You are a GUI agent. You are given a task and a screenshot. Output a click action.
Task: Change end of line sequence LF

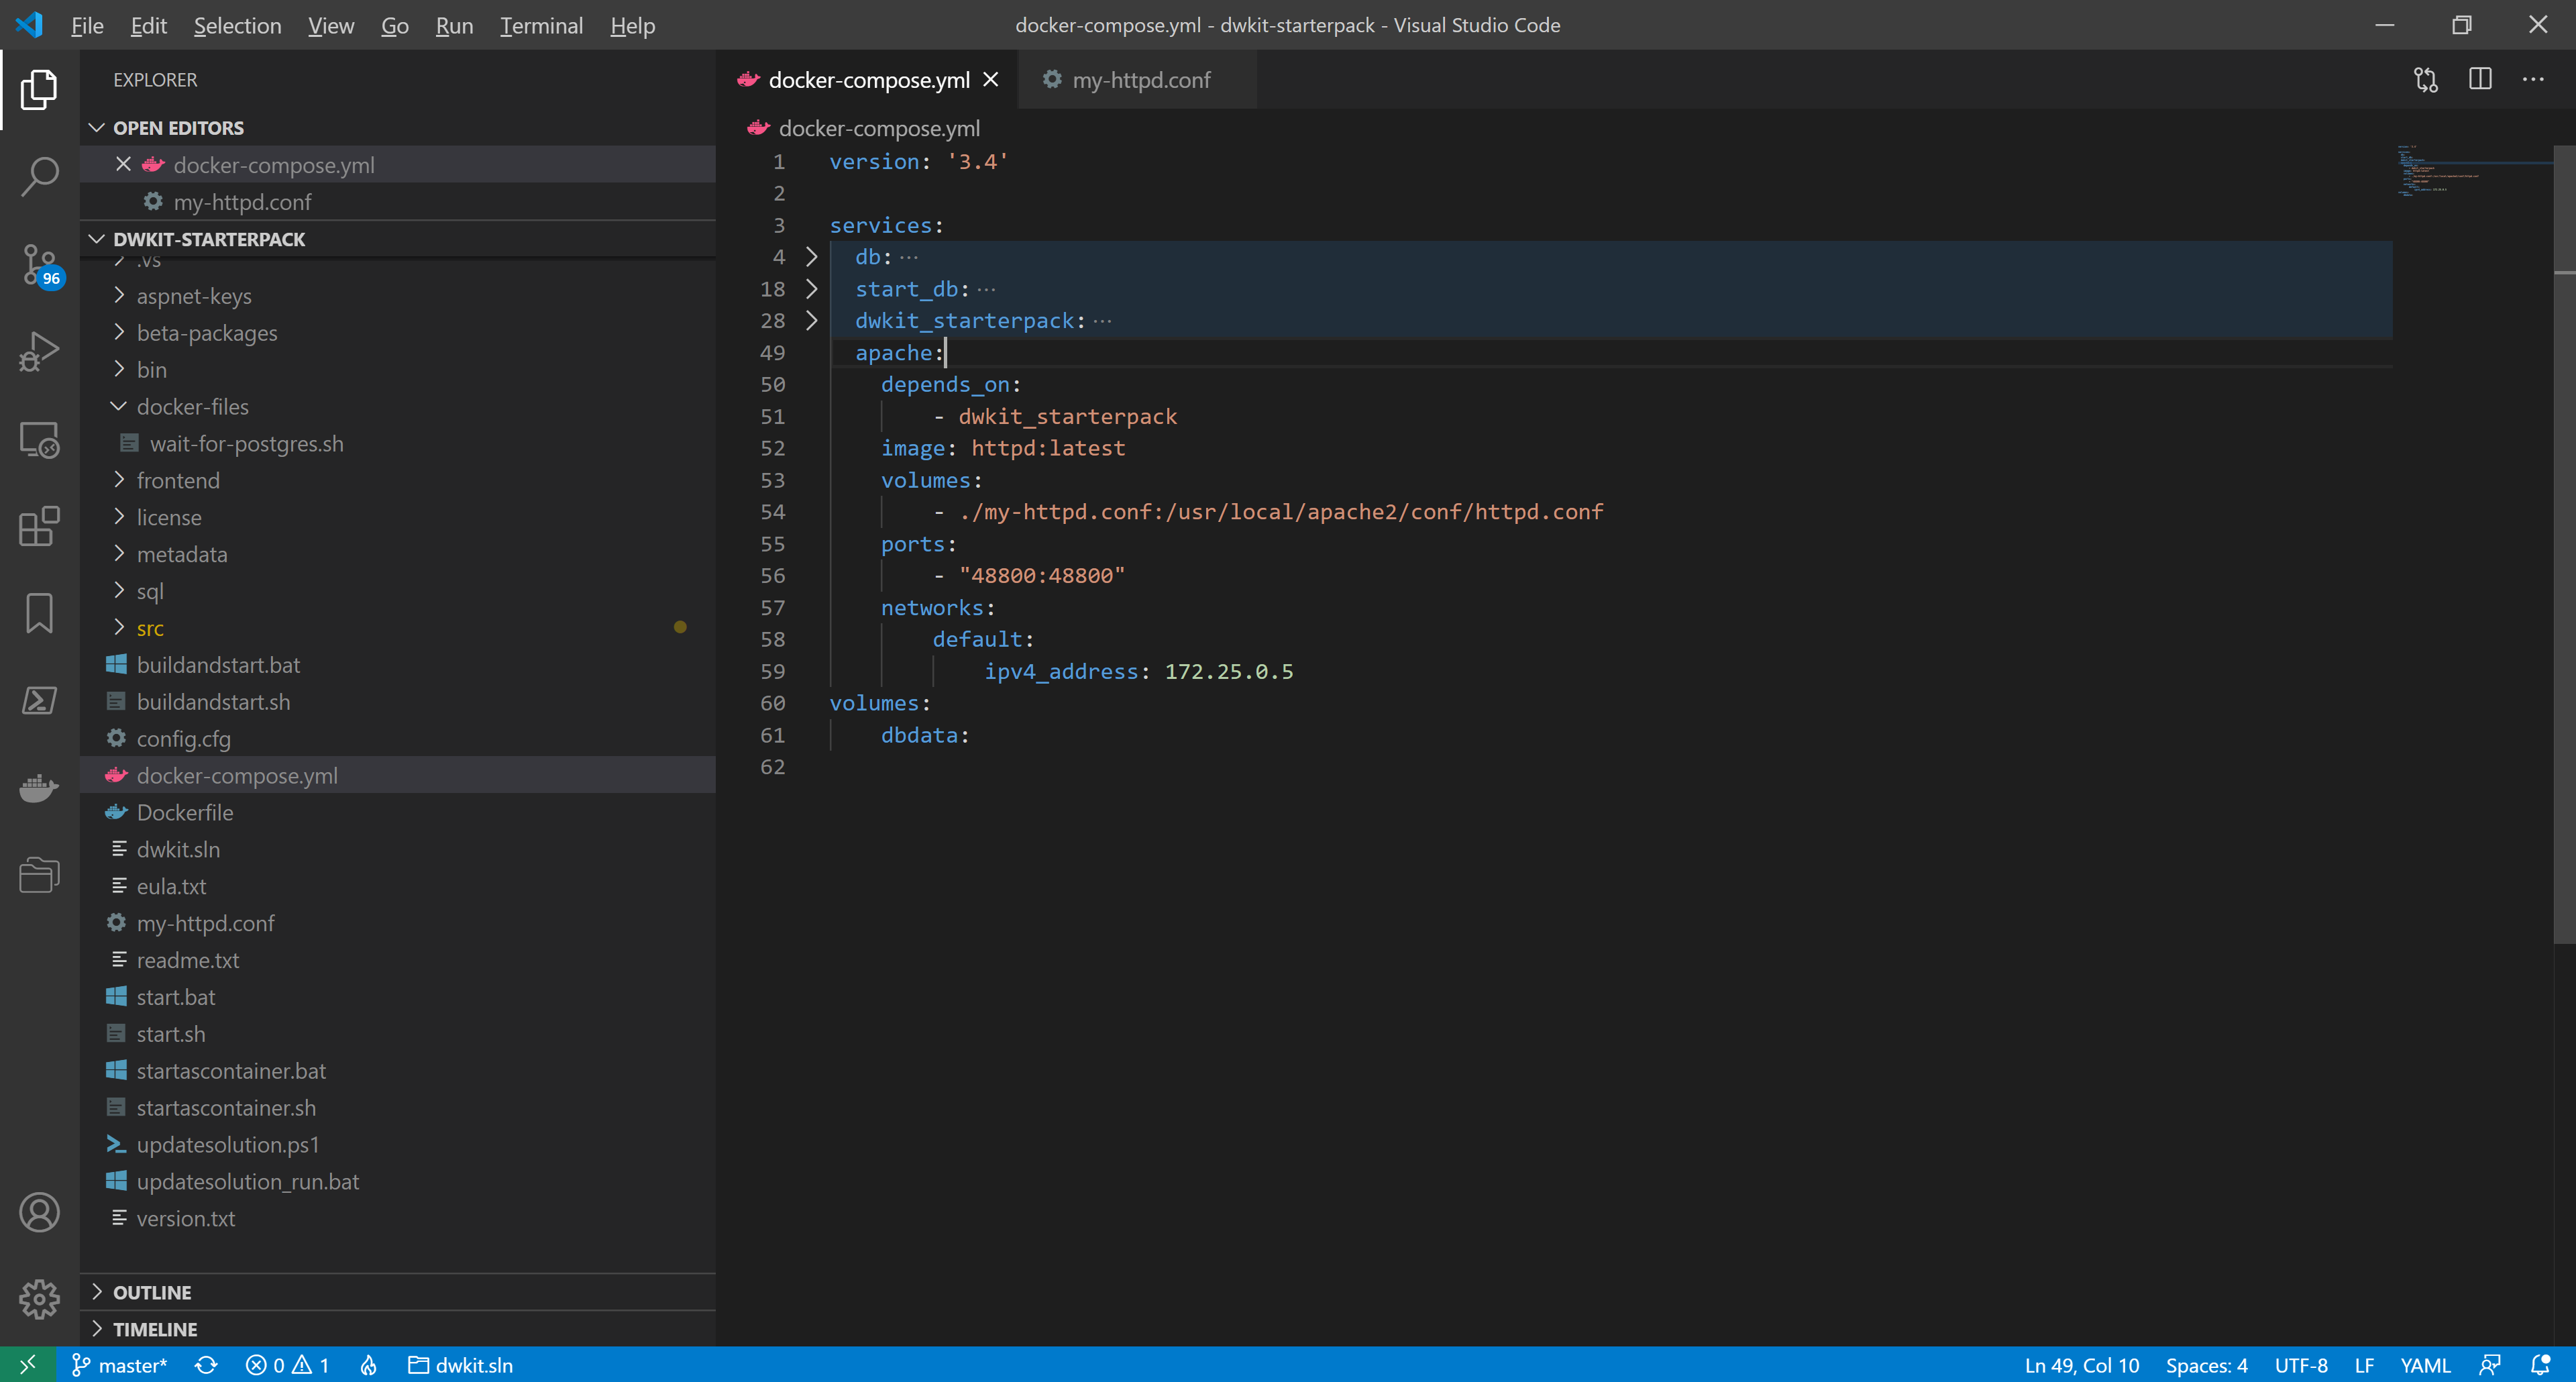[x=2364, y=1365]
